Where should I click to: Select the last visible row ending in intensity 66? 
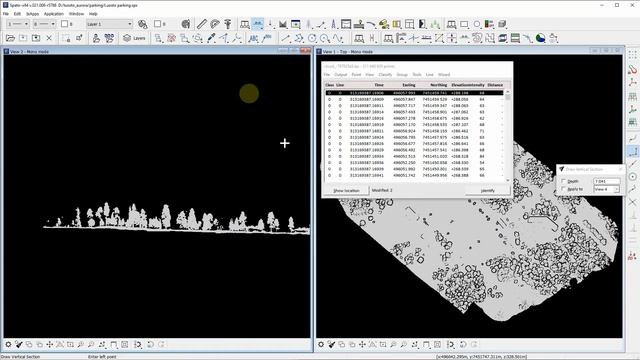(x=414, y=175)
